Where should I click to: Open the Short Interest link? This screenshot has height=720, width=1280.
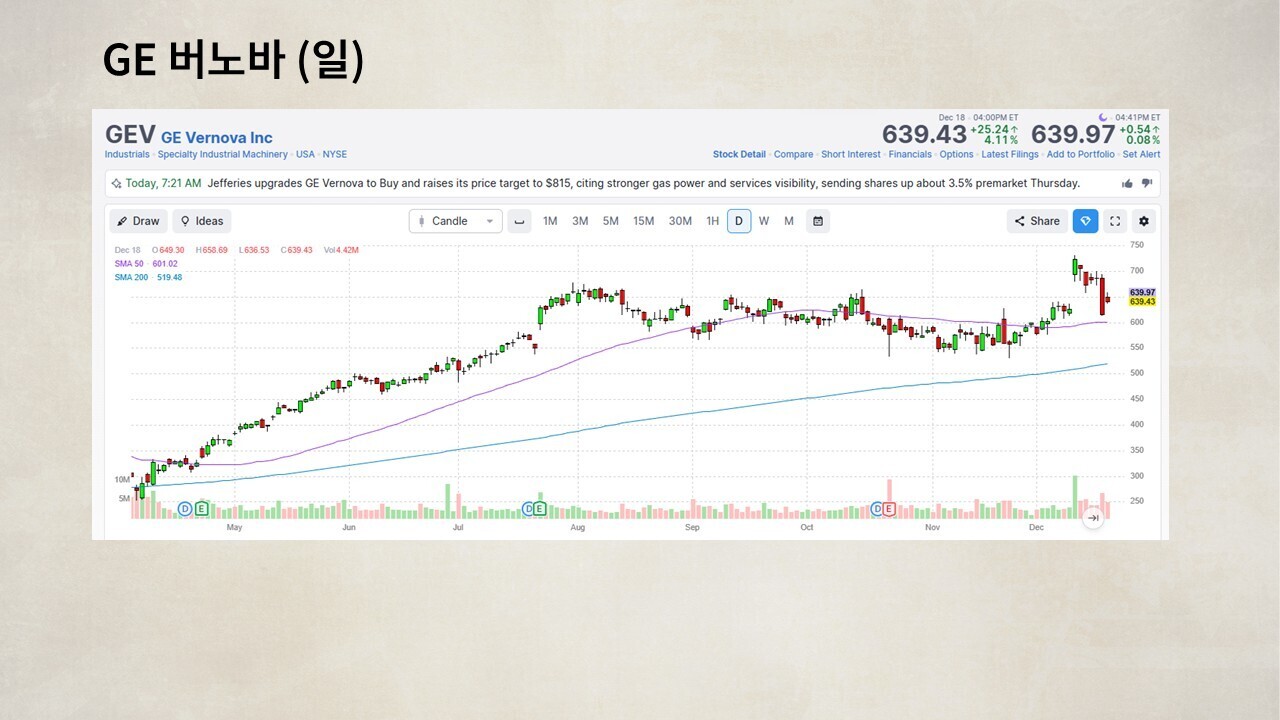(x=851, y=155)
